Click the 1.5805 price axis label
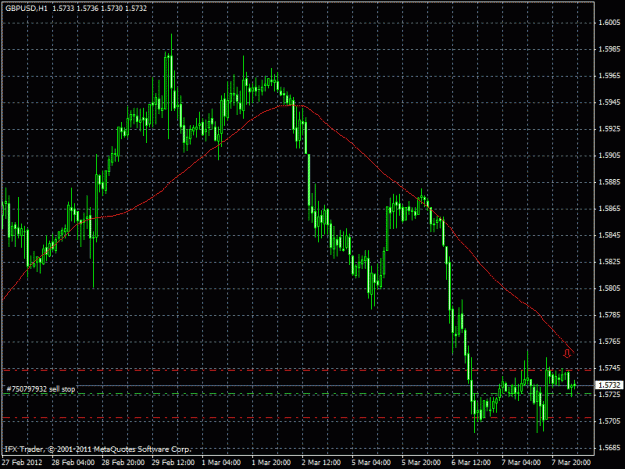Image resolution: width=625 pixels, height=469 pixels. coord(609,288)
